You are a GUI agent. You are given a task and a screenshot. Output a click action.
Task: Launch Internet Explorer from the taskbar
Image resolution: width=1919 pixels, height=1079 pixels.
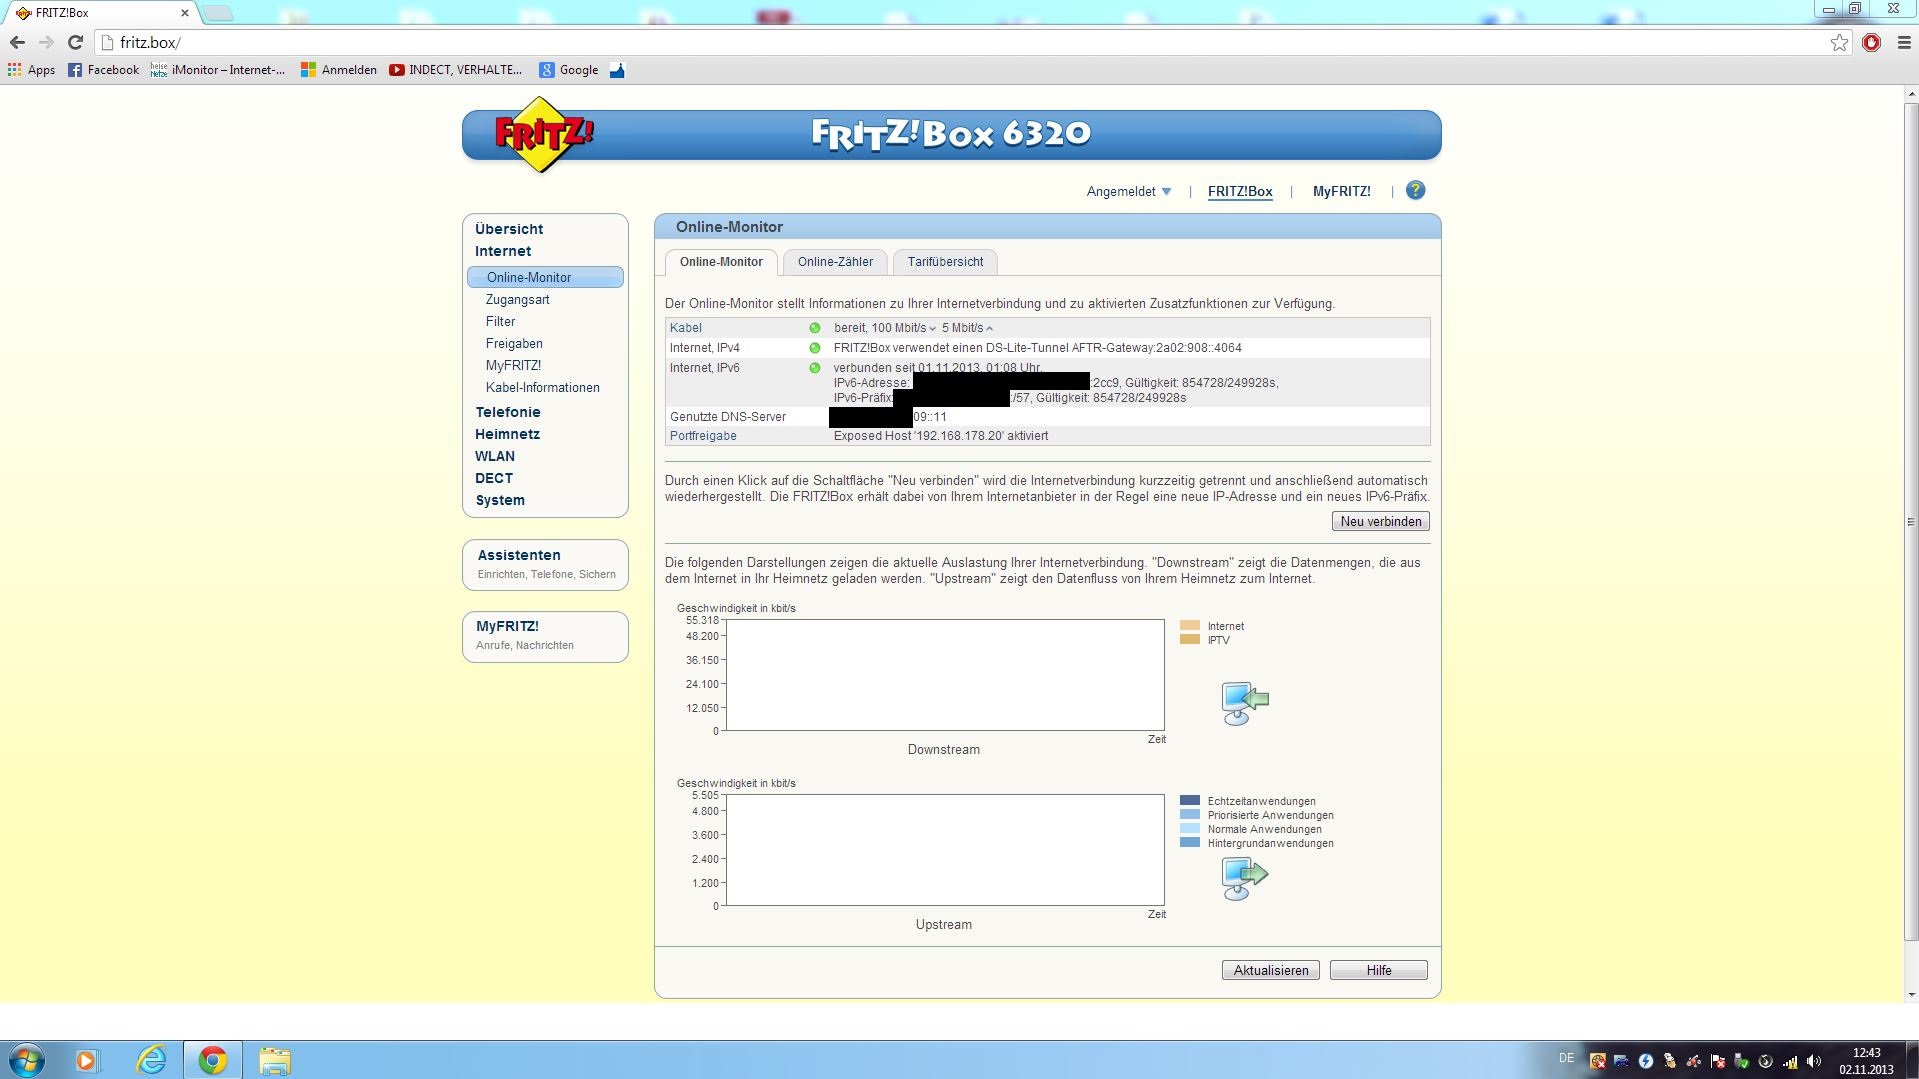pos(151,1060)
